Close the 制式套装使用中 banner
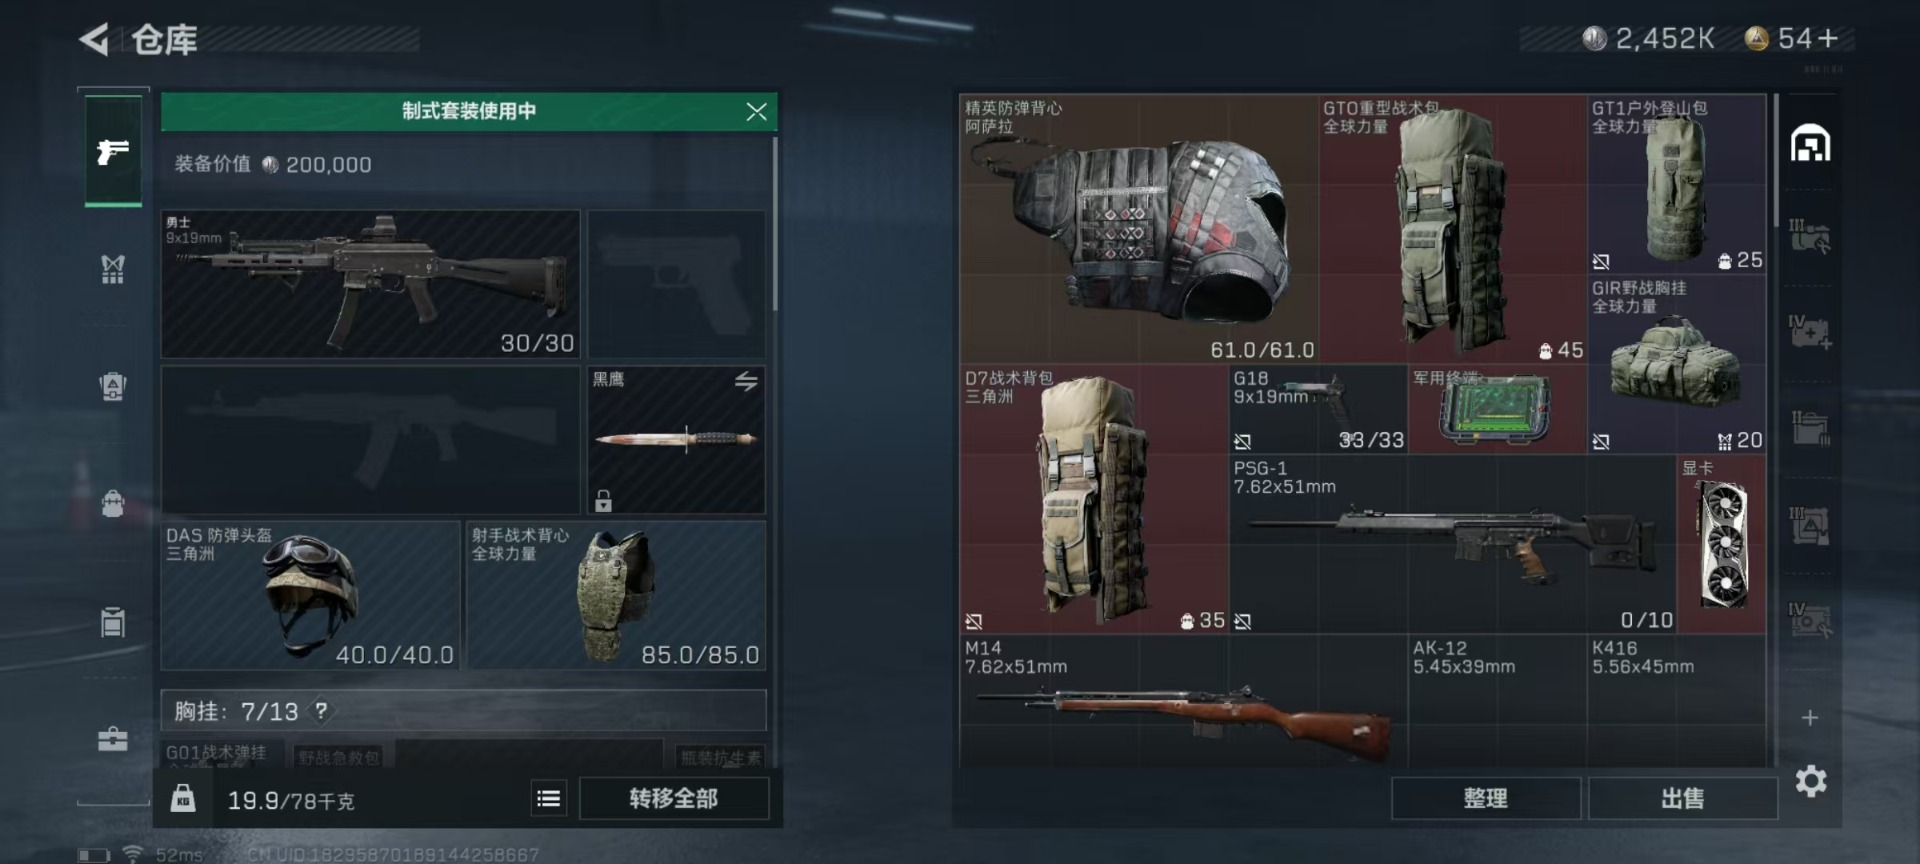The width and height of the screenshot is (1920, 864). (756, 112)
